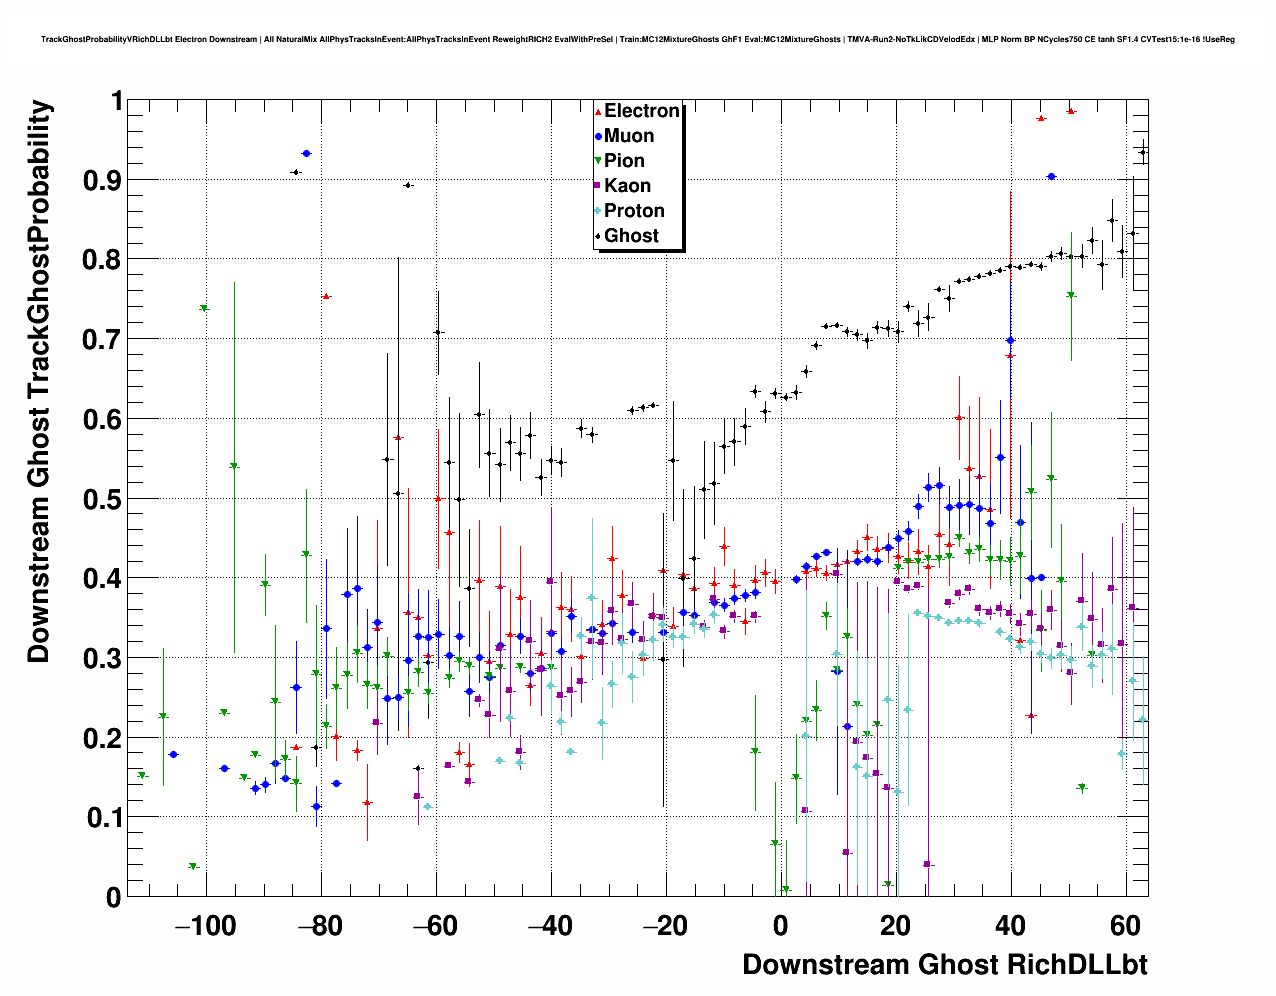1276x996 pixels.
Task: Click the purple Kaon square in legend
Action: (x=598, y=186)
